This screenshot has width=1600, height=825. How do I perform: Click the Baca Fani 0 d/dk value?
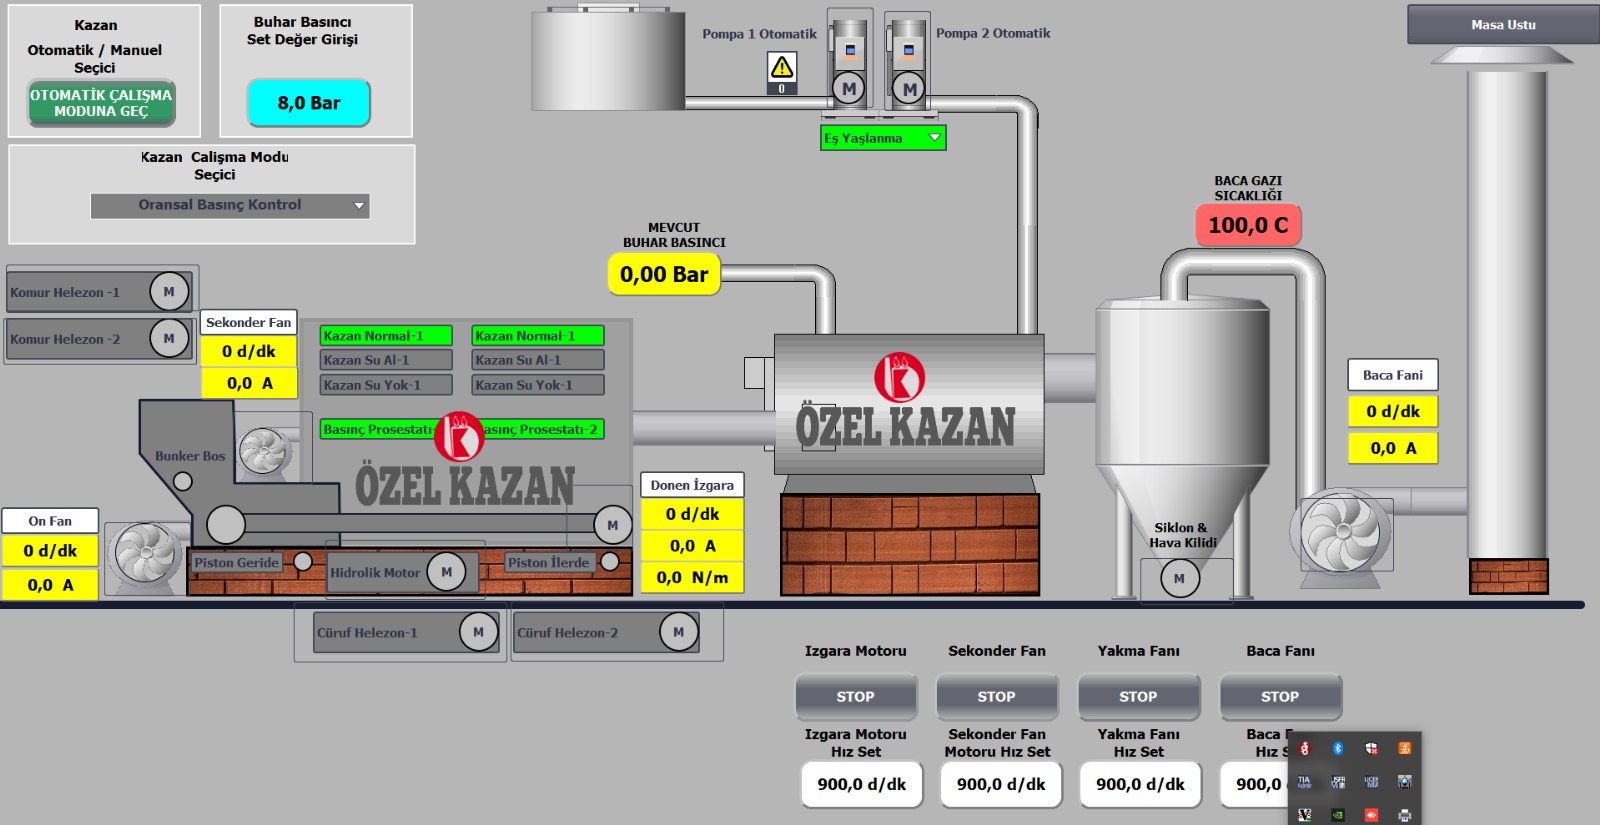coord(1393,411)
